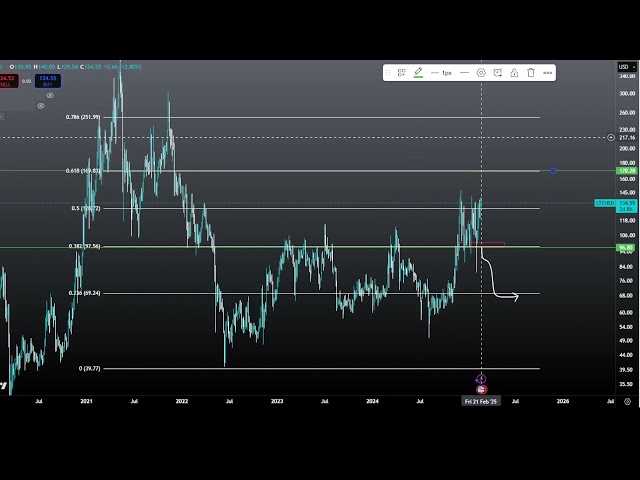This screenshot has height=480, width=640.
Task: Click the blue BUY button
Action: (x=48, y=81)
